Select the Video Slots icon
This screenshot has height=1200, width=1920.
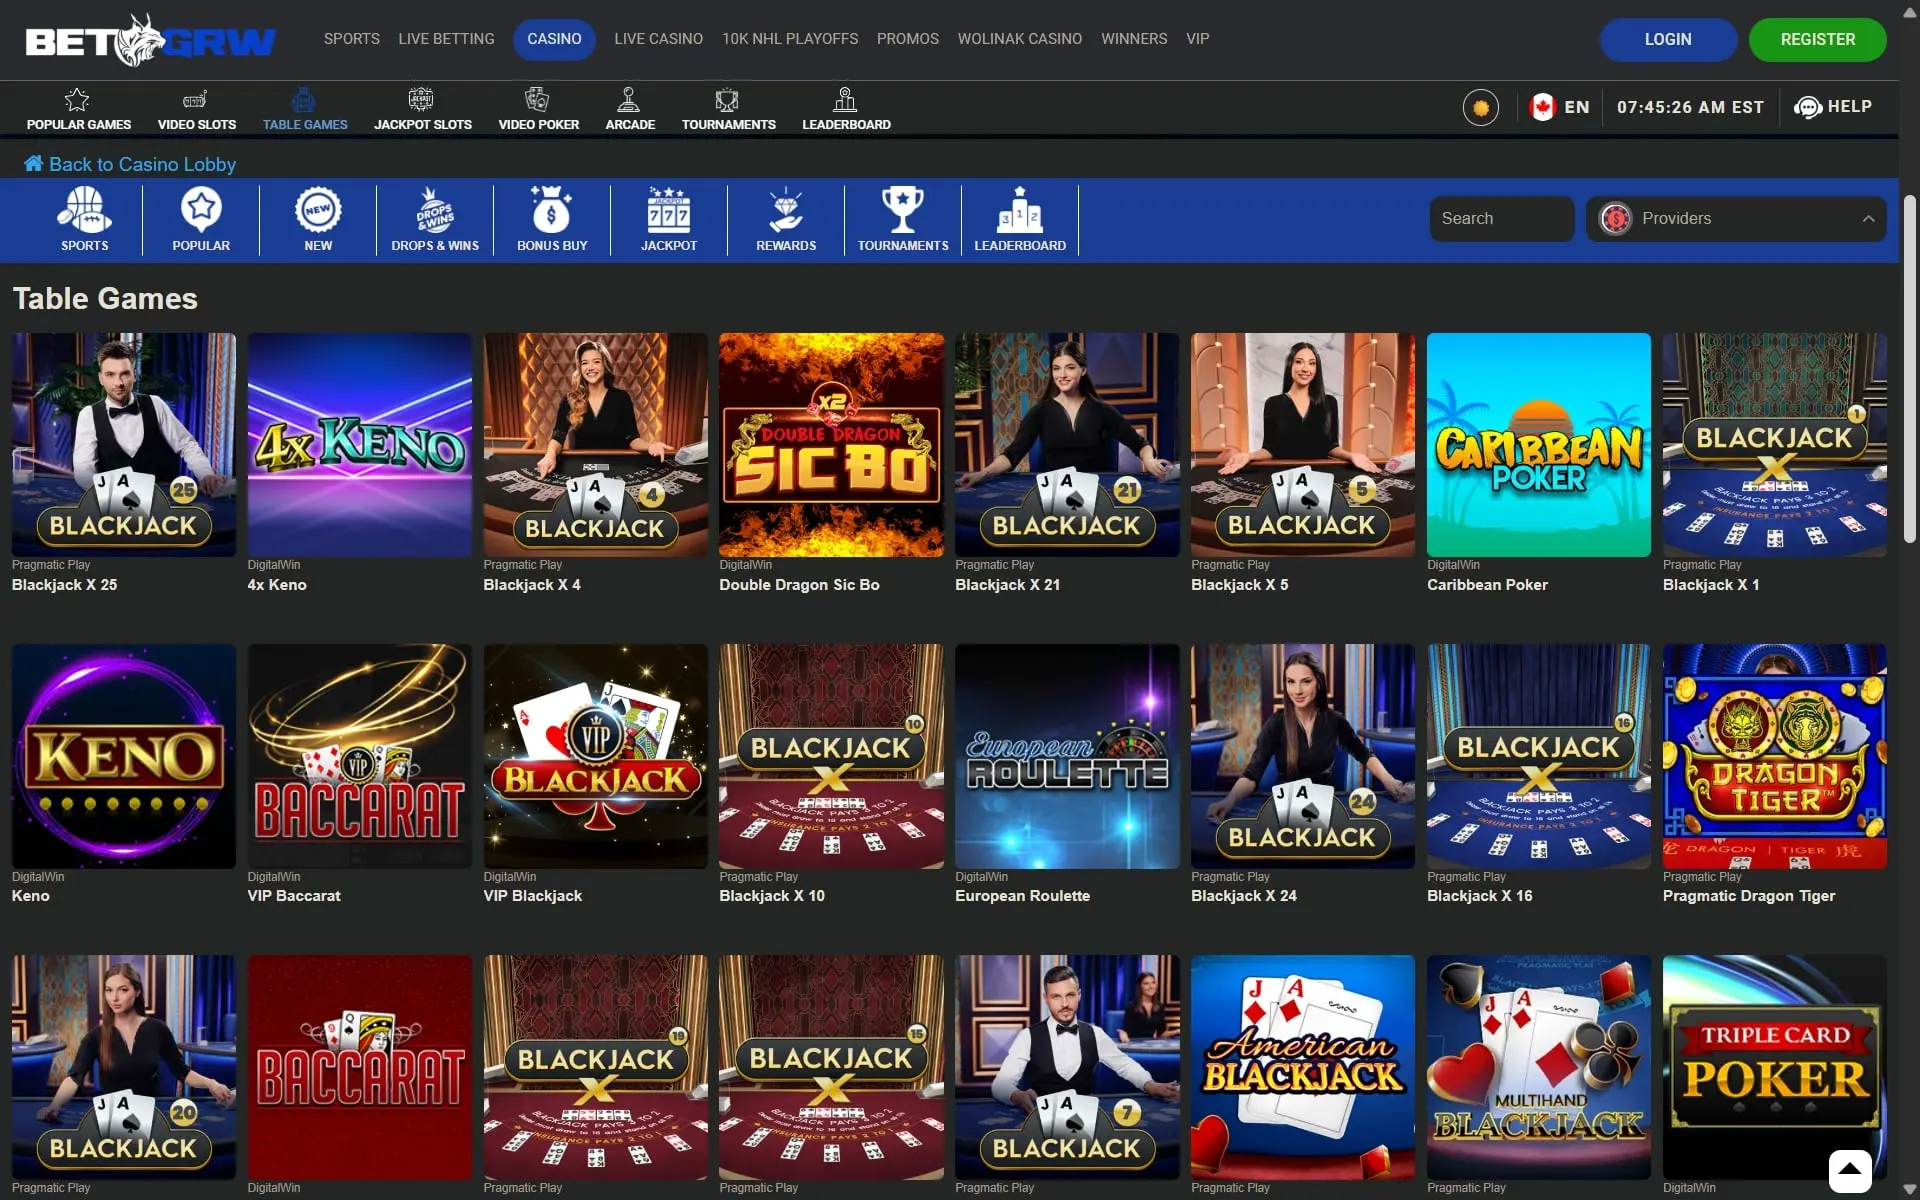[196, 100]
